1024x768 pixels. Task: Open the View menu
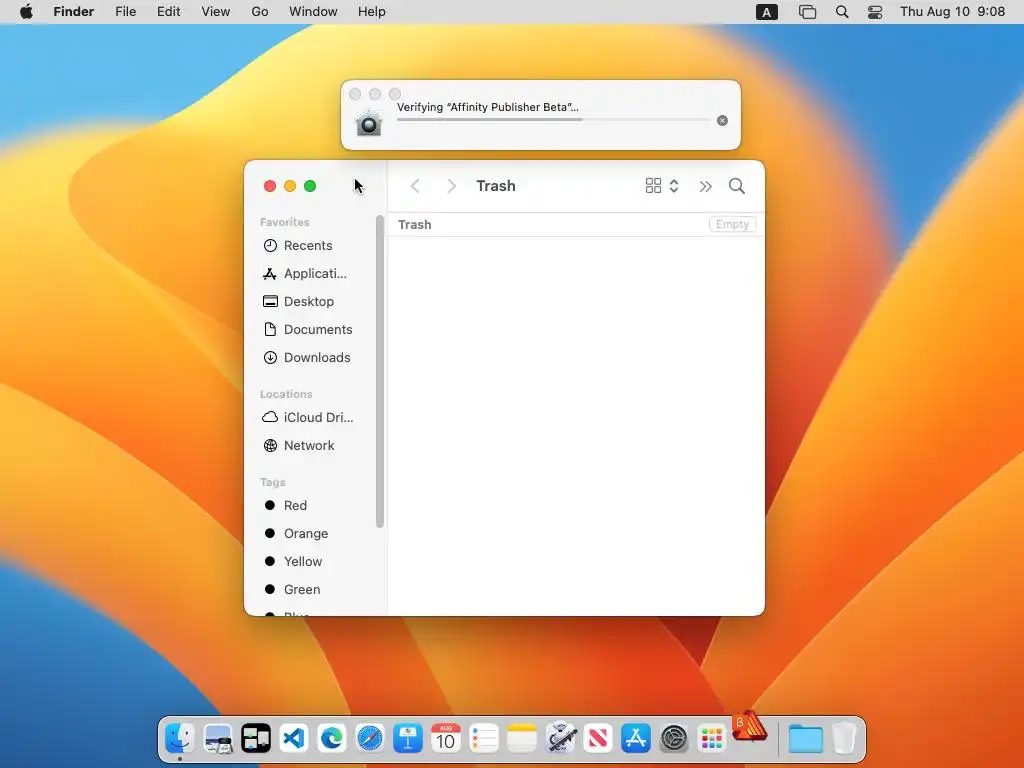coord(216,12)
